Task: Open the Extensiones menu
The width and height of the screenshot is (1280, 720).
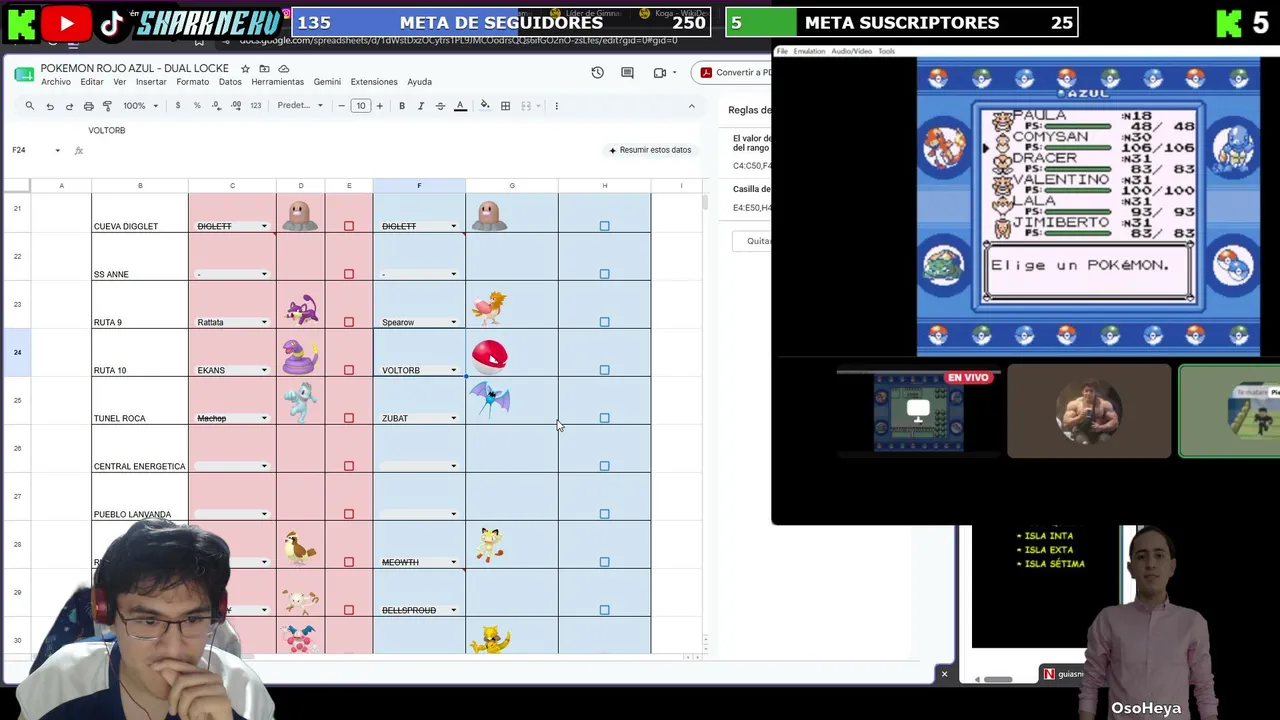Action: click(x=374, y=82)
